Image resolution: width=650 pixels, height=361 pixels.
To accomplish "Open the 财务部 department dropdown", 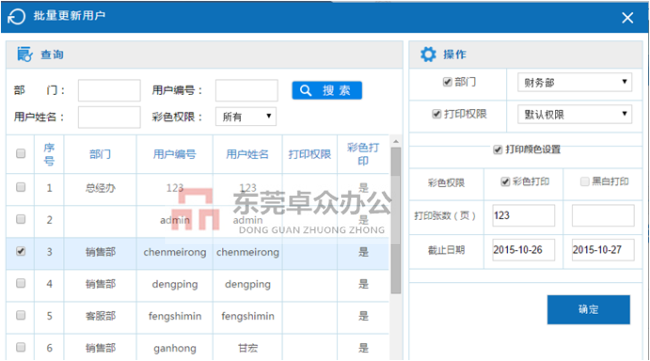I will tap(575, 82).
